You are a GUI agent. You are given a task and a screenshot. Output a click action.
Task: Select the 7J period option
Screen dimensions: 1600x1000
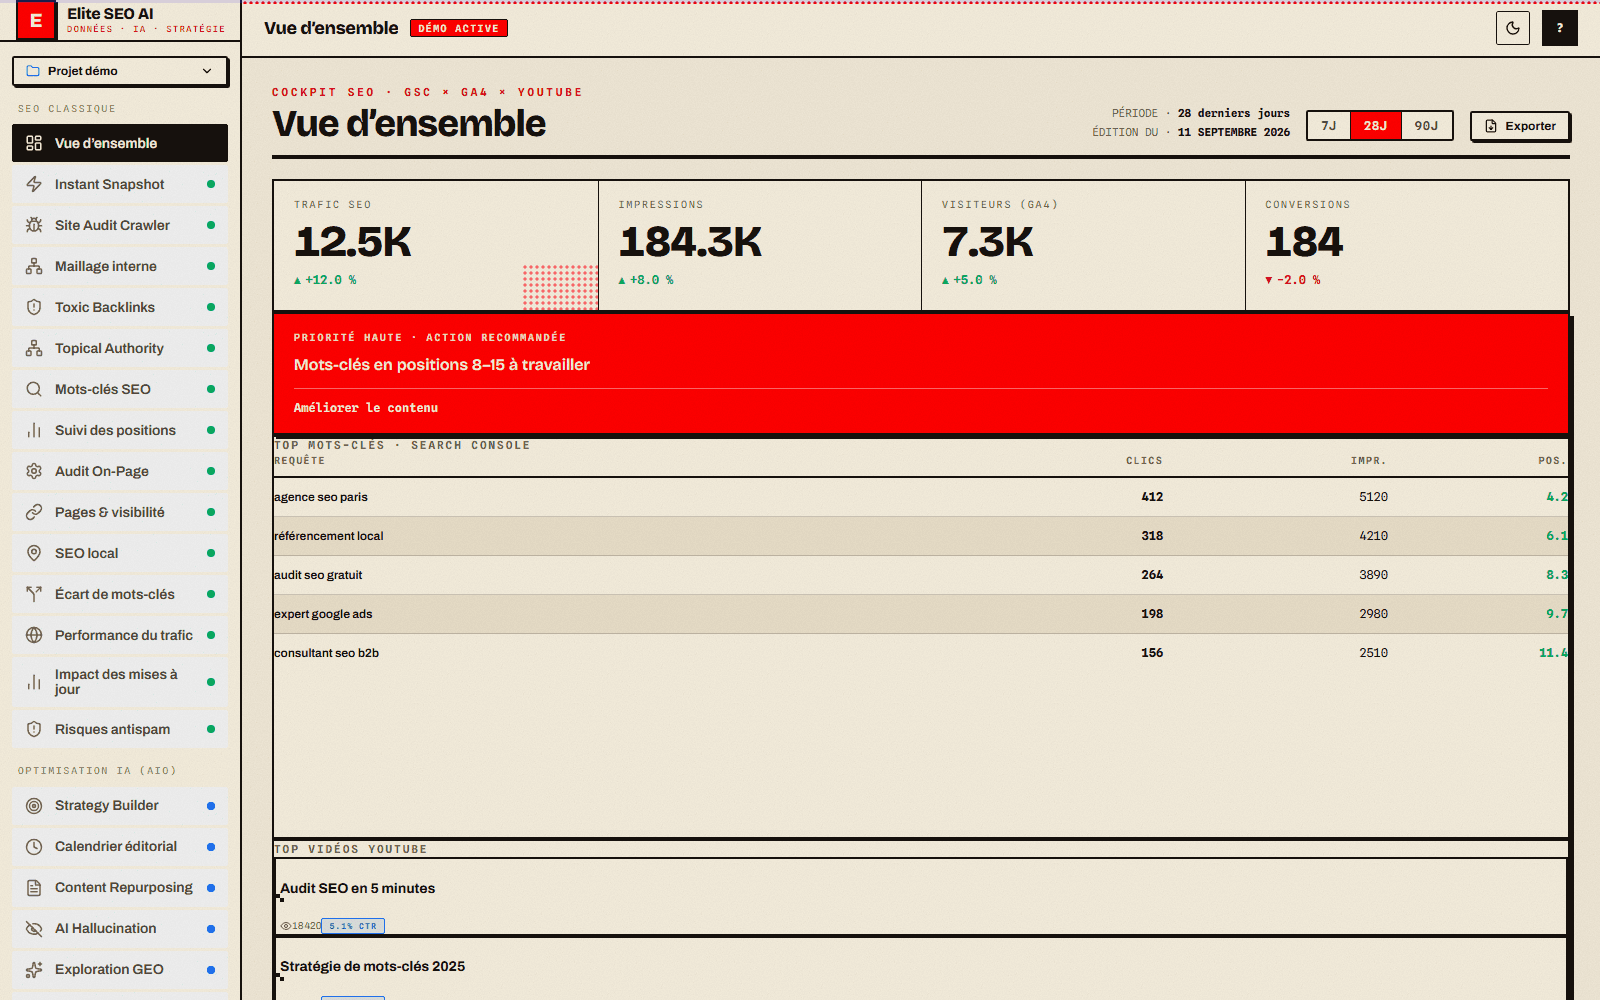tap(1329, 126)
